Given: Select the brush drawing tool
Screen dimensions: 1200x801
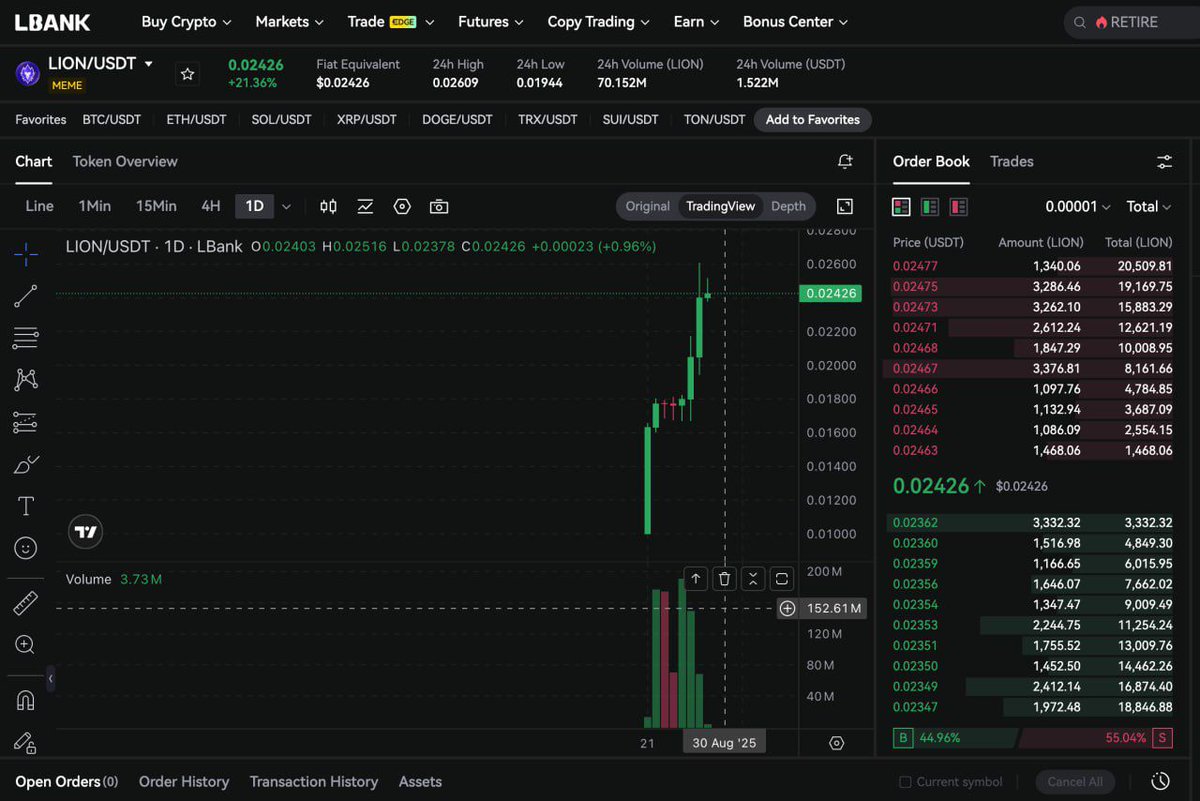Looking at the screenshot, I should tap(26, 465).
